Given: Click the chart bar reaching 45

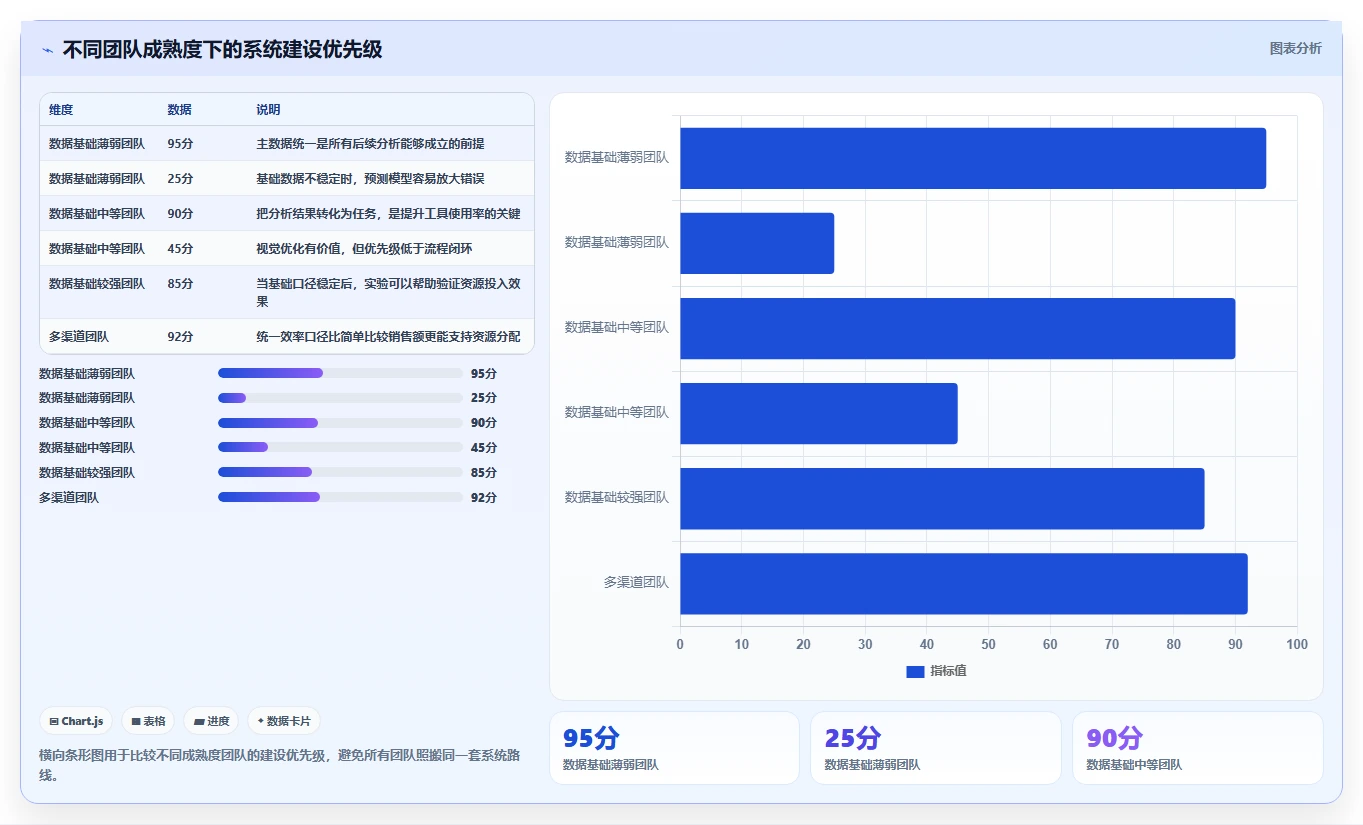Looking at the screenshot, I should [x=819, y=413].
